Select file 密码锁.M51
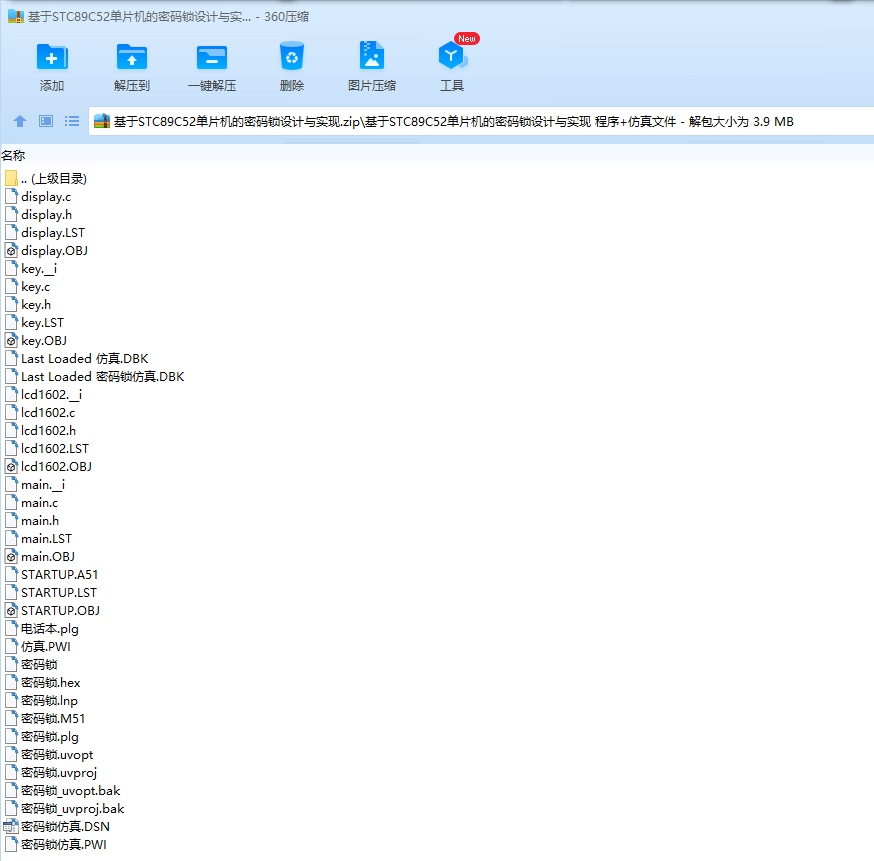874x861 pixels. 53,718
